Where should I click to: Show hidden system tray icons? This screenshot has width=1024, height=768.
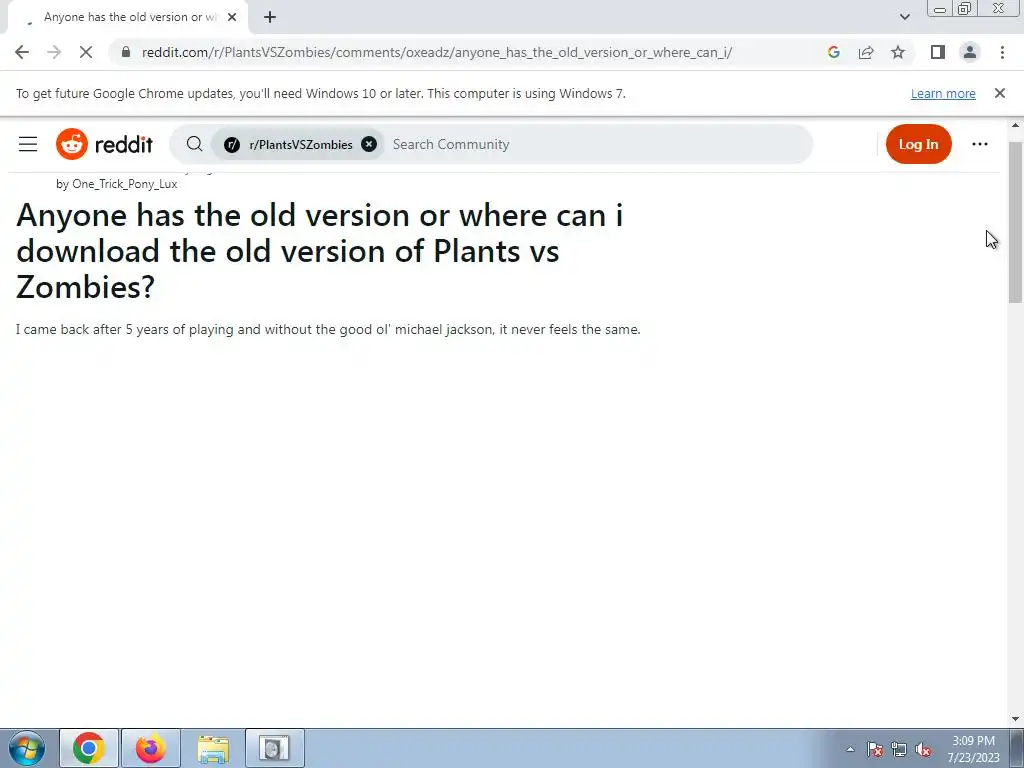850,749
